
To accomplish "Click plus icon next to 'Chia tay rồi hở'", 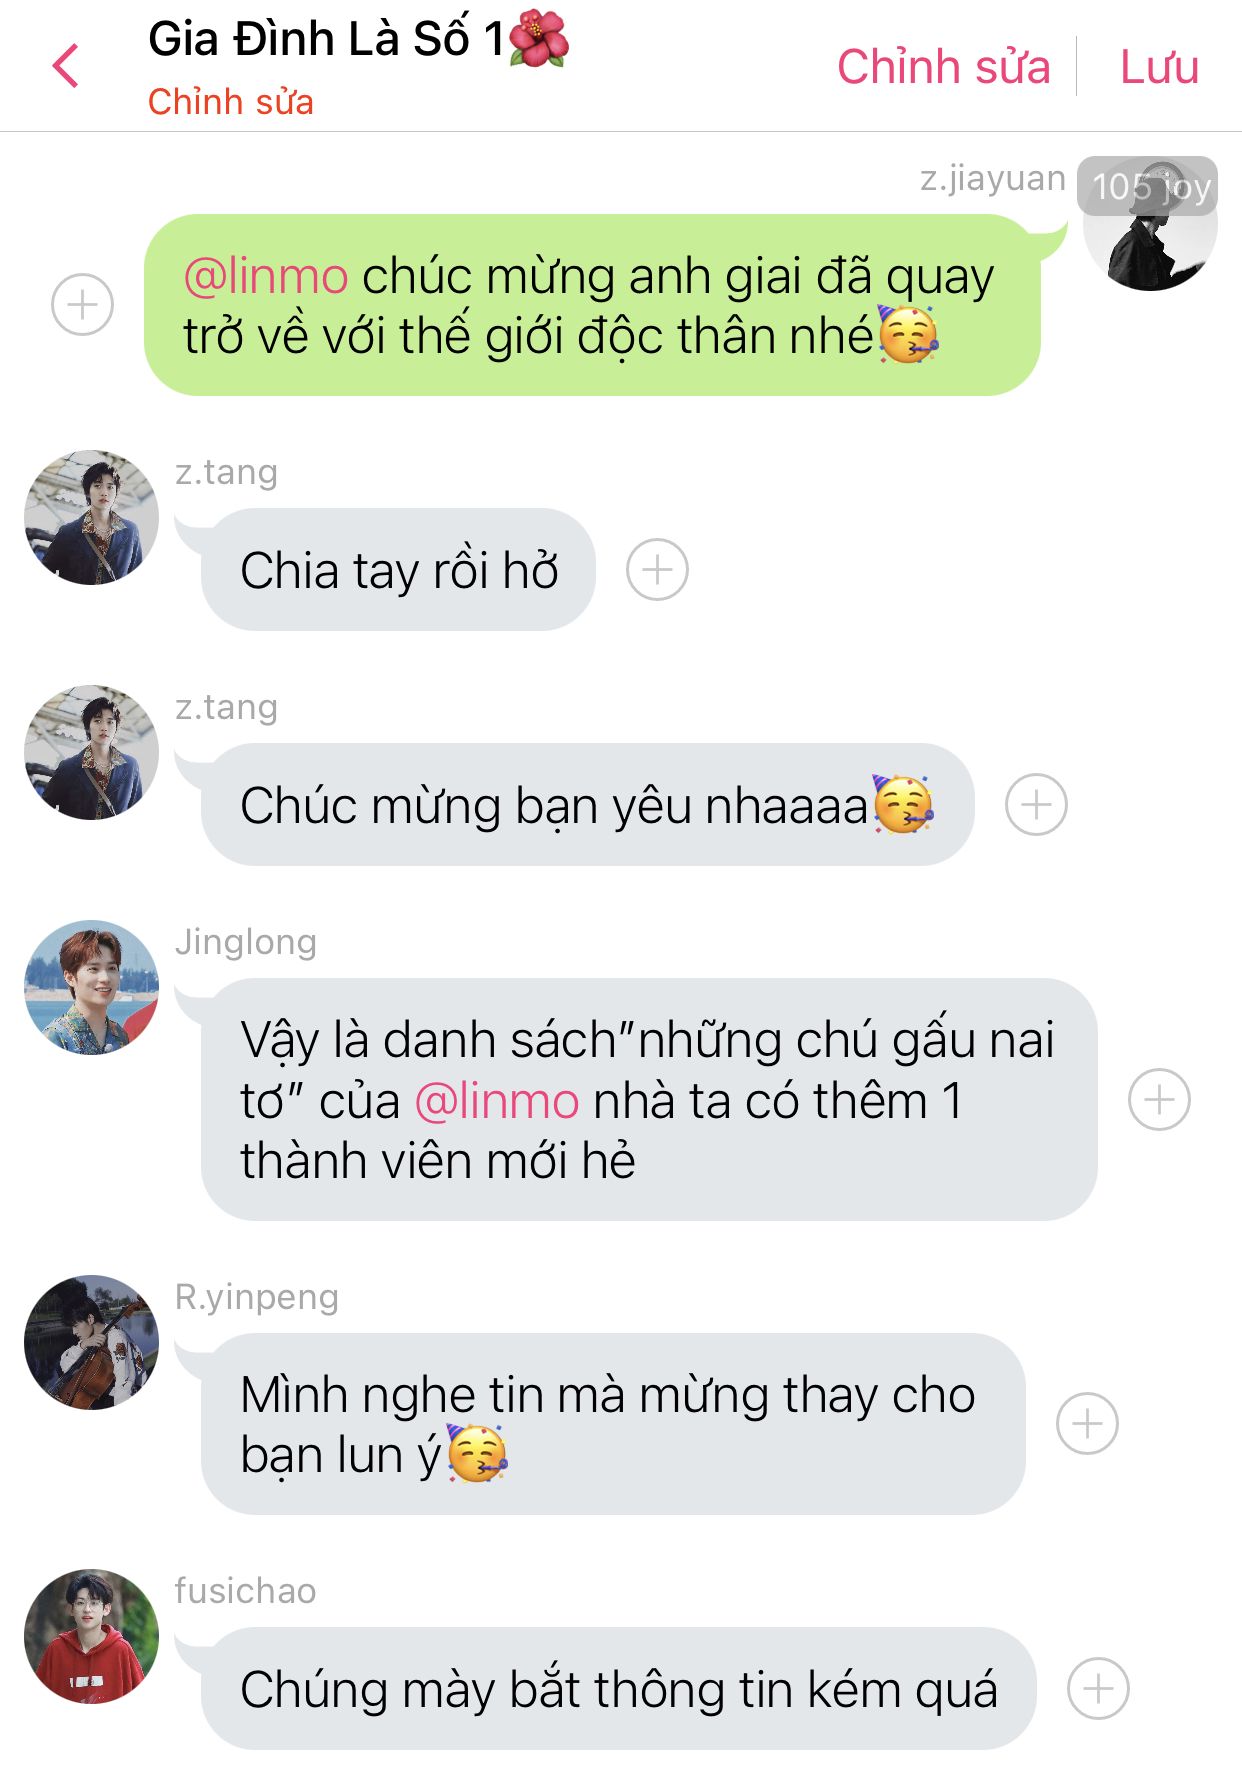I will pyautogui.click(x=657, y=570).
